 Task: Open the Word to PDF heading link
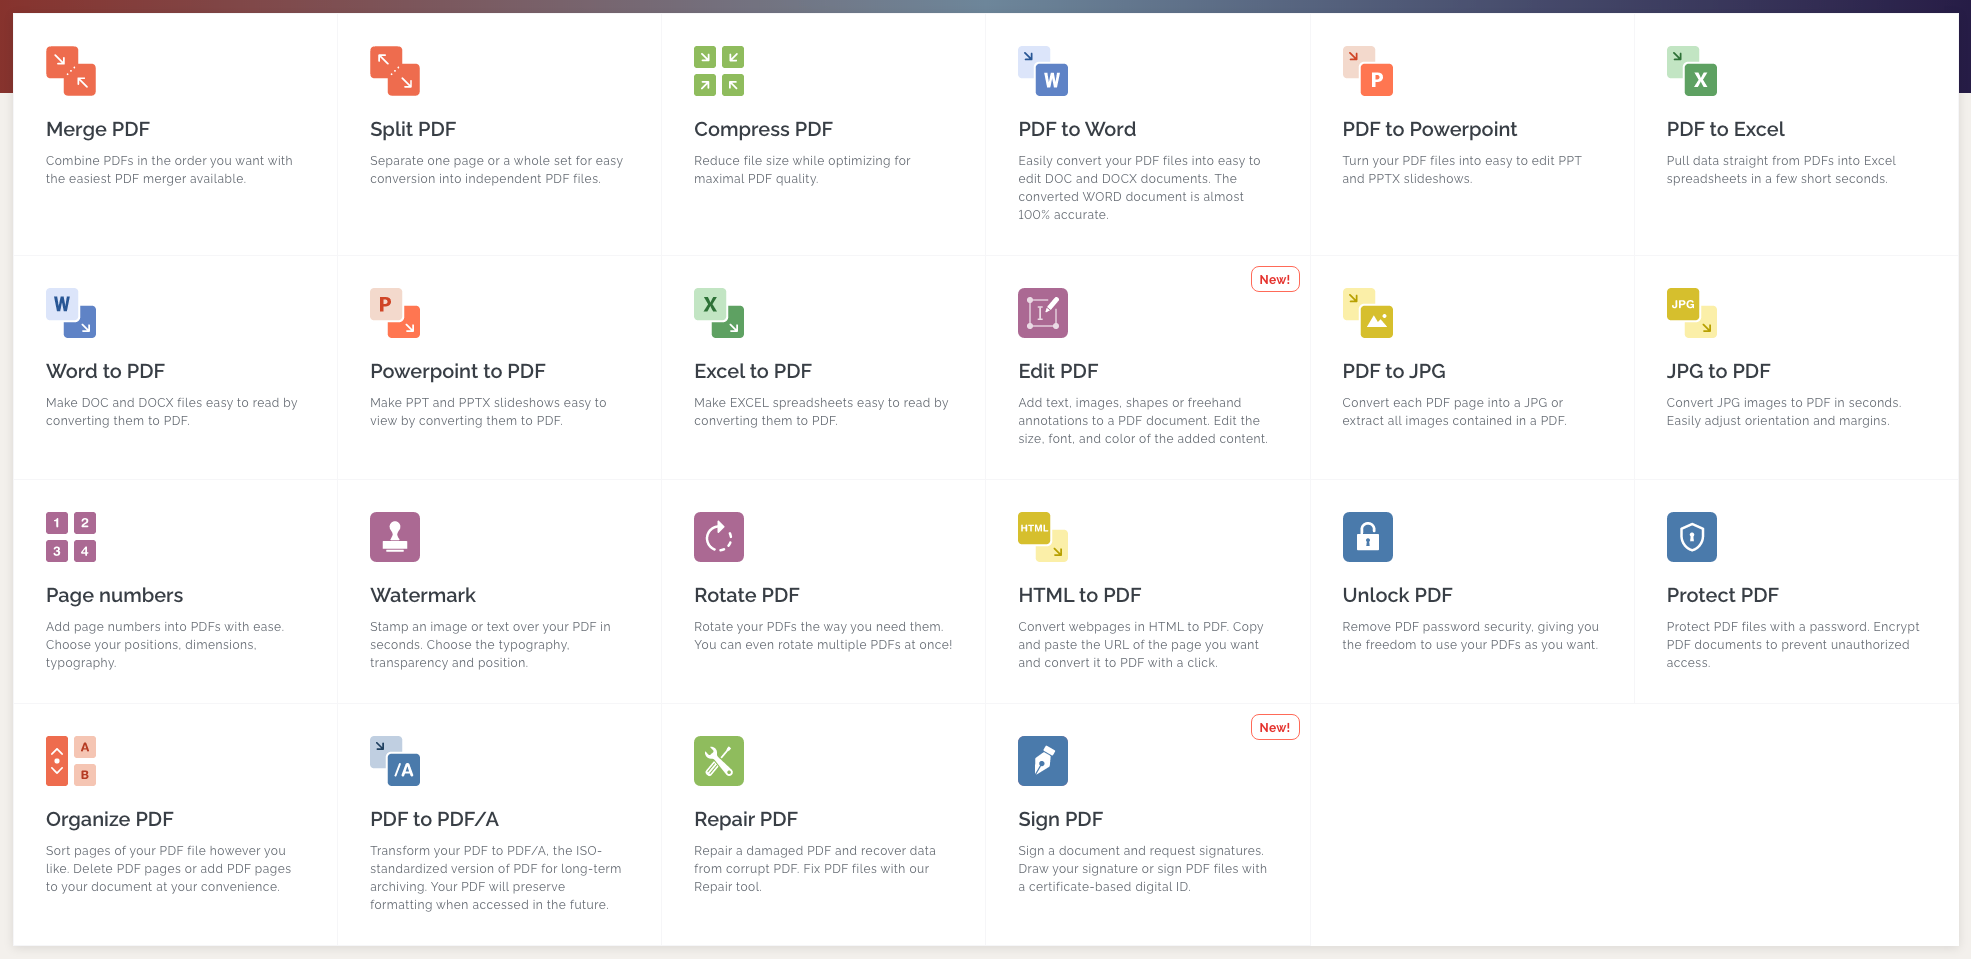[105, 371]
